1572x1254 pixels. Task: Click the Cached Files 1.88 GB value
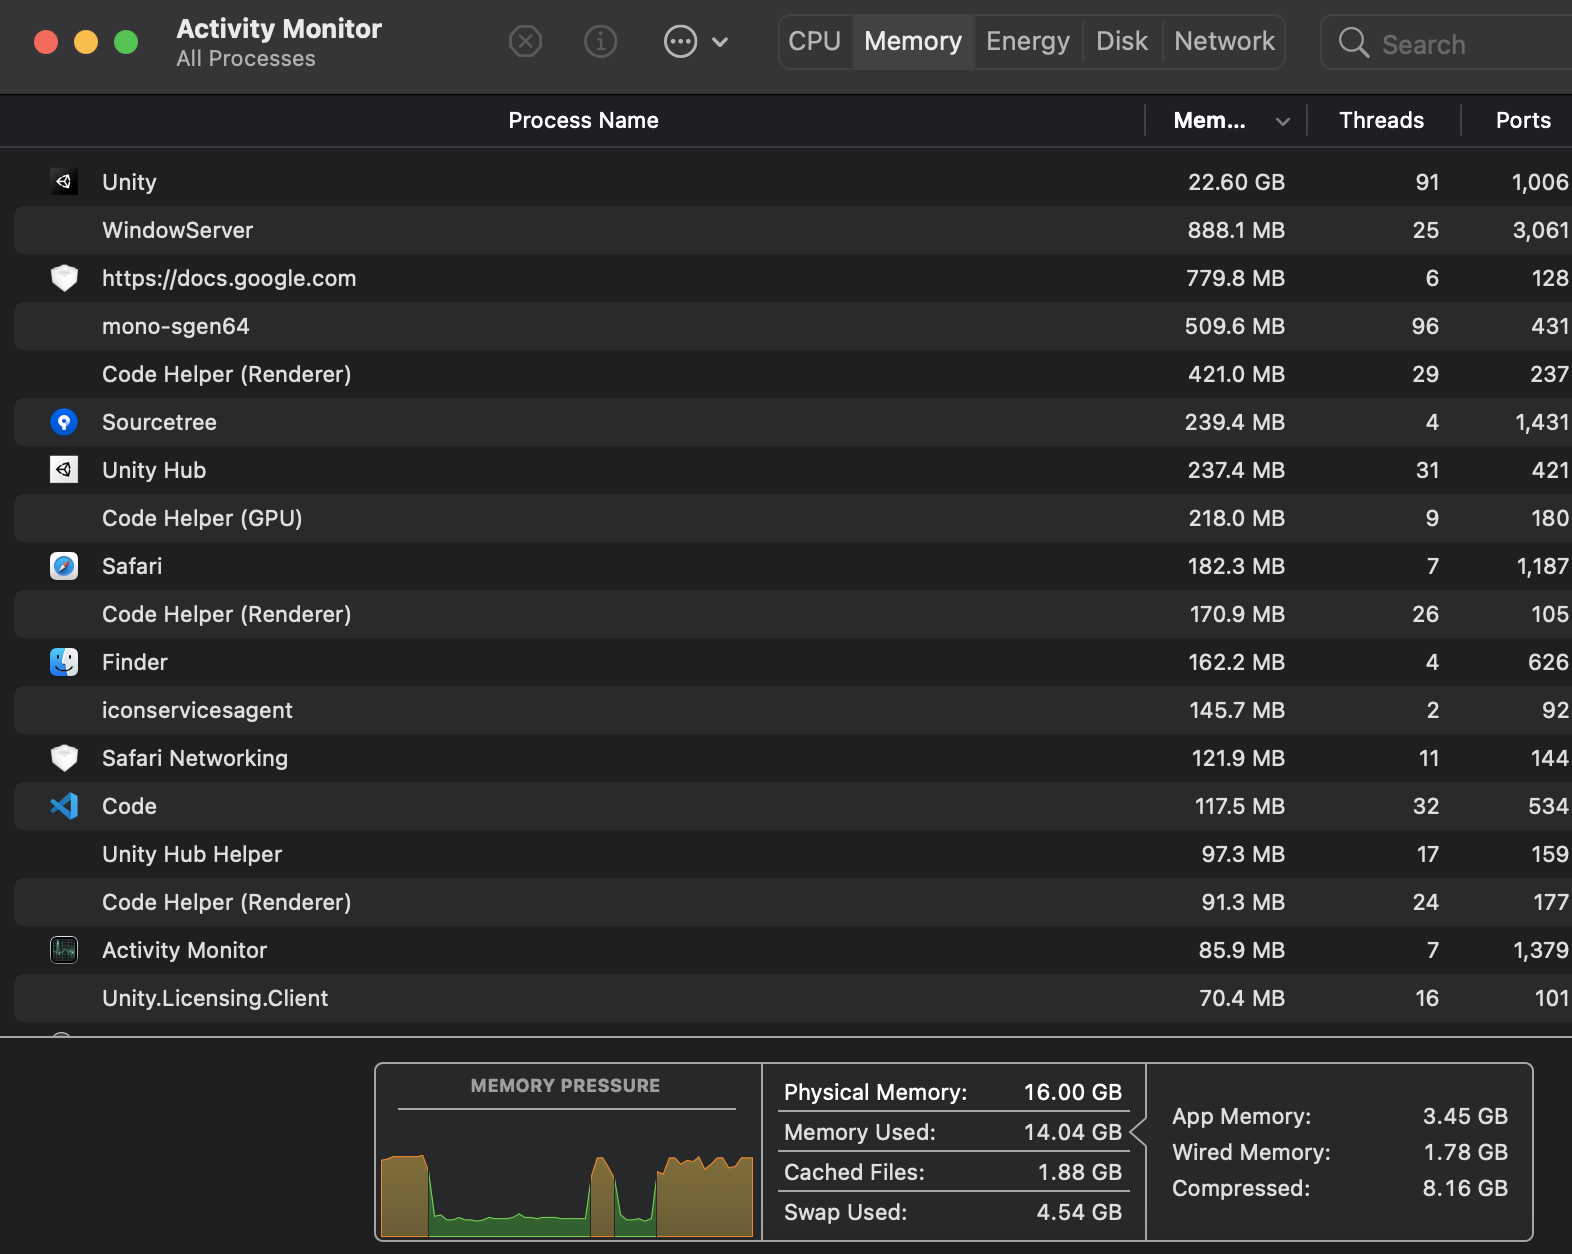pos(1080,1172)
